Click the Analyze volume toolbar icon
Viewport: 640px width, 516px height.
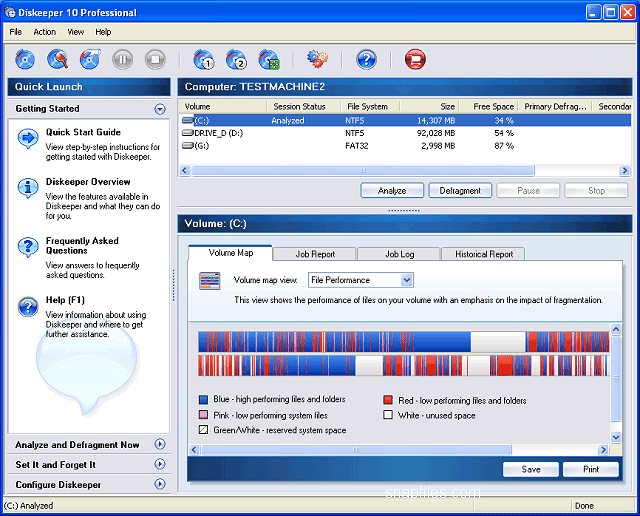point(25,60)
